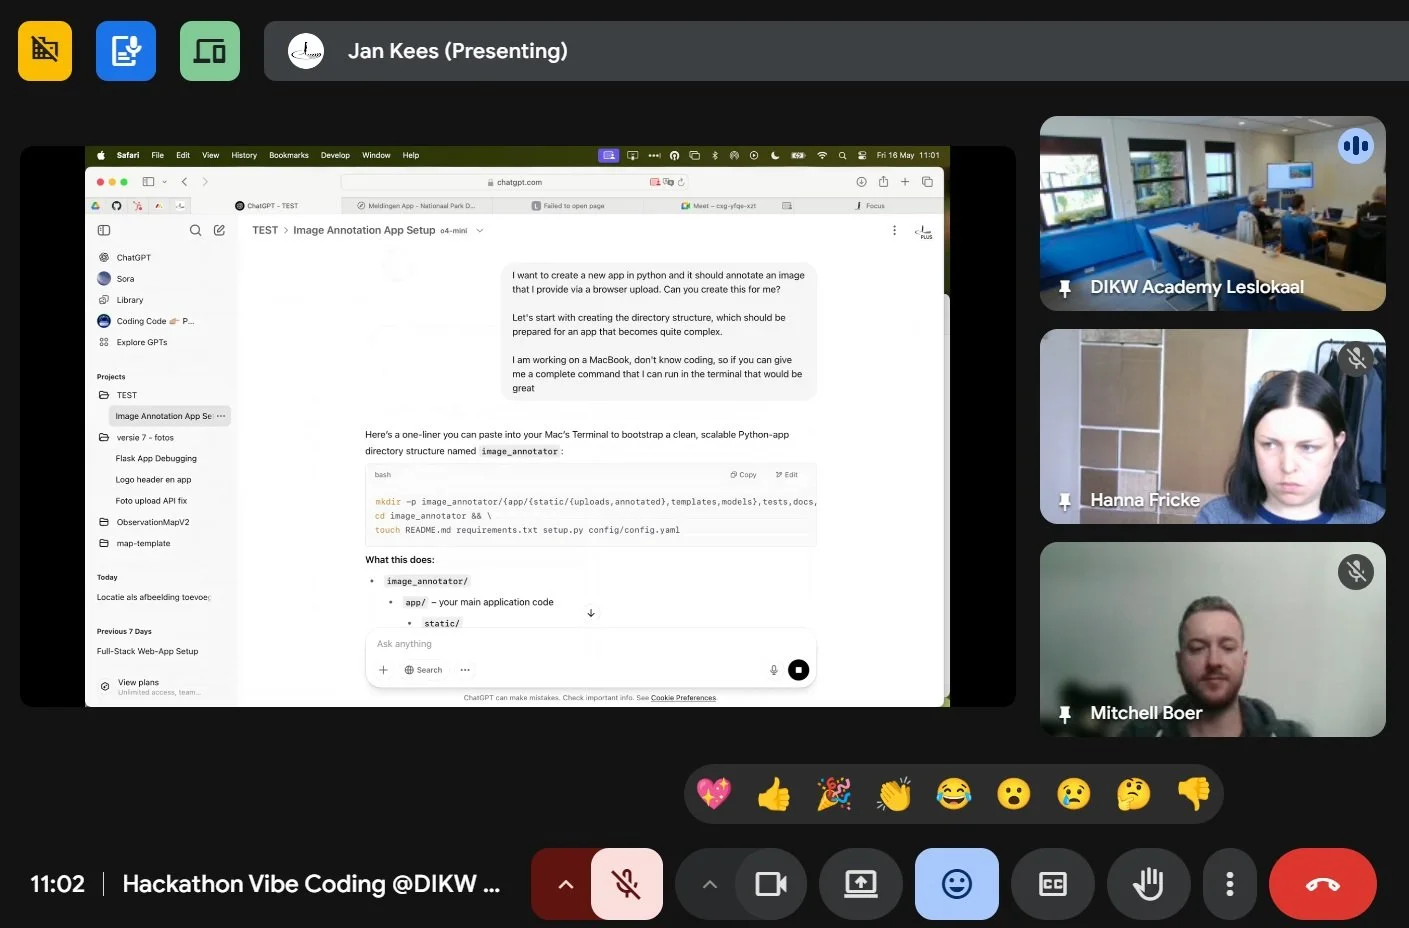Click the scroll-to-bottom arrow in the chat
This screenshot has height=928, width=1409.
coord(591,613)
